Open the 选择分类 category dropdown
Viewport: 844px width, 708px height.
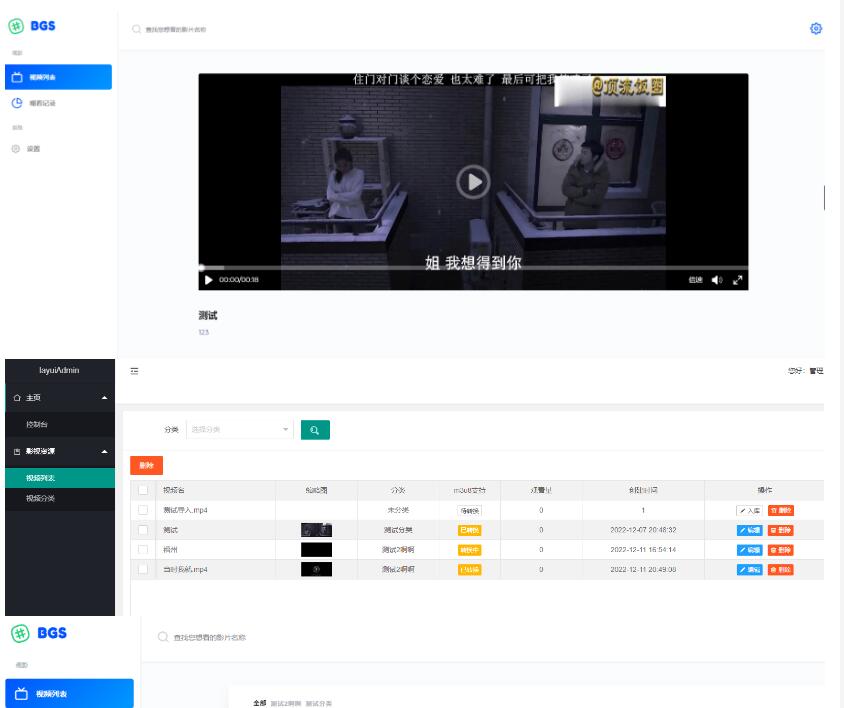pos(240,430)
